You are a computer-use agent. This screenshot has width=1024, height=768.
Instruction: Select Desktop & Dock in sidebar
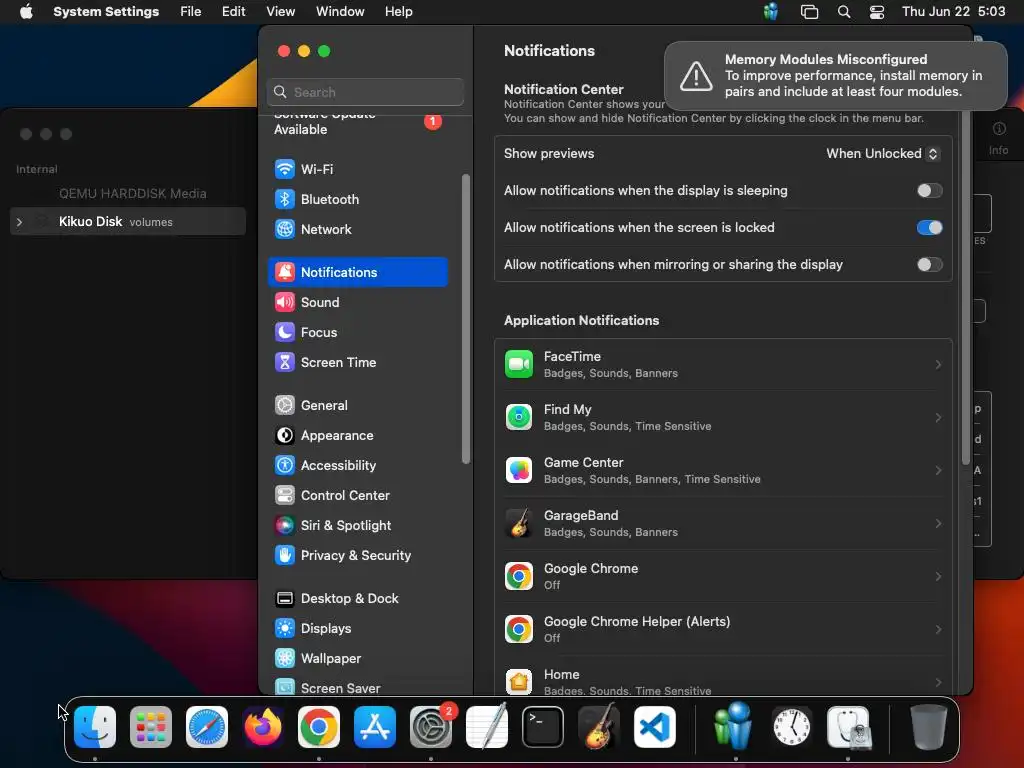tap(357, 599)
